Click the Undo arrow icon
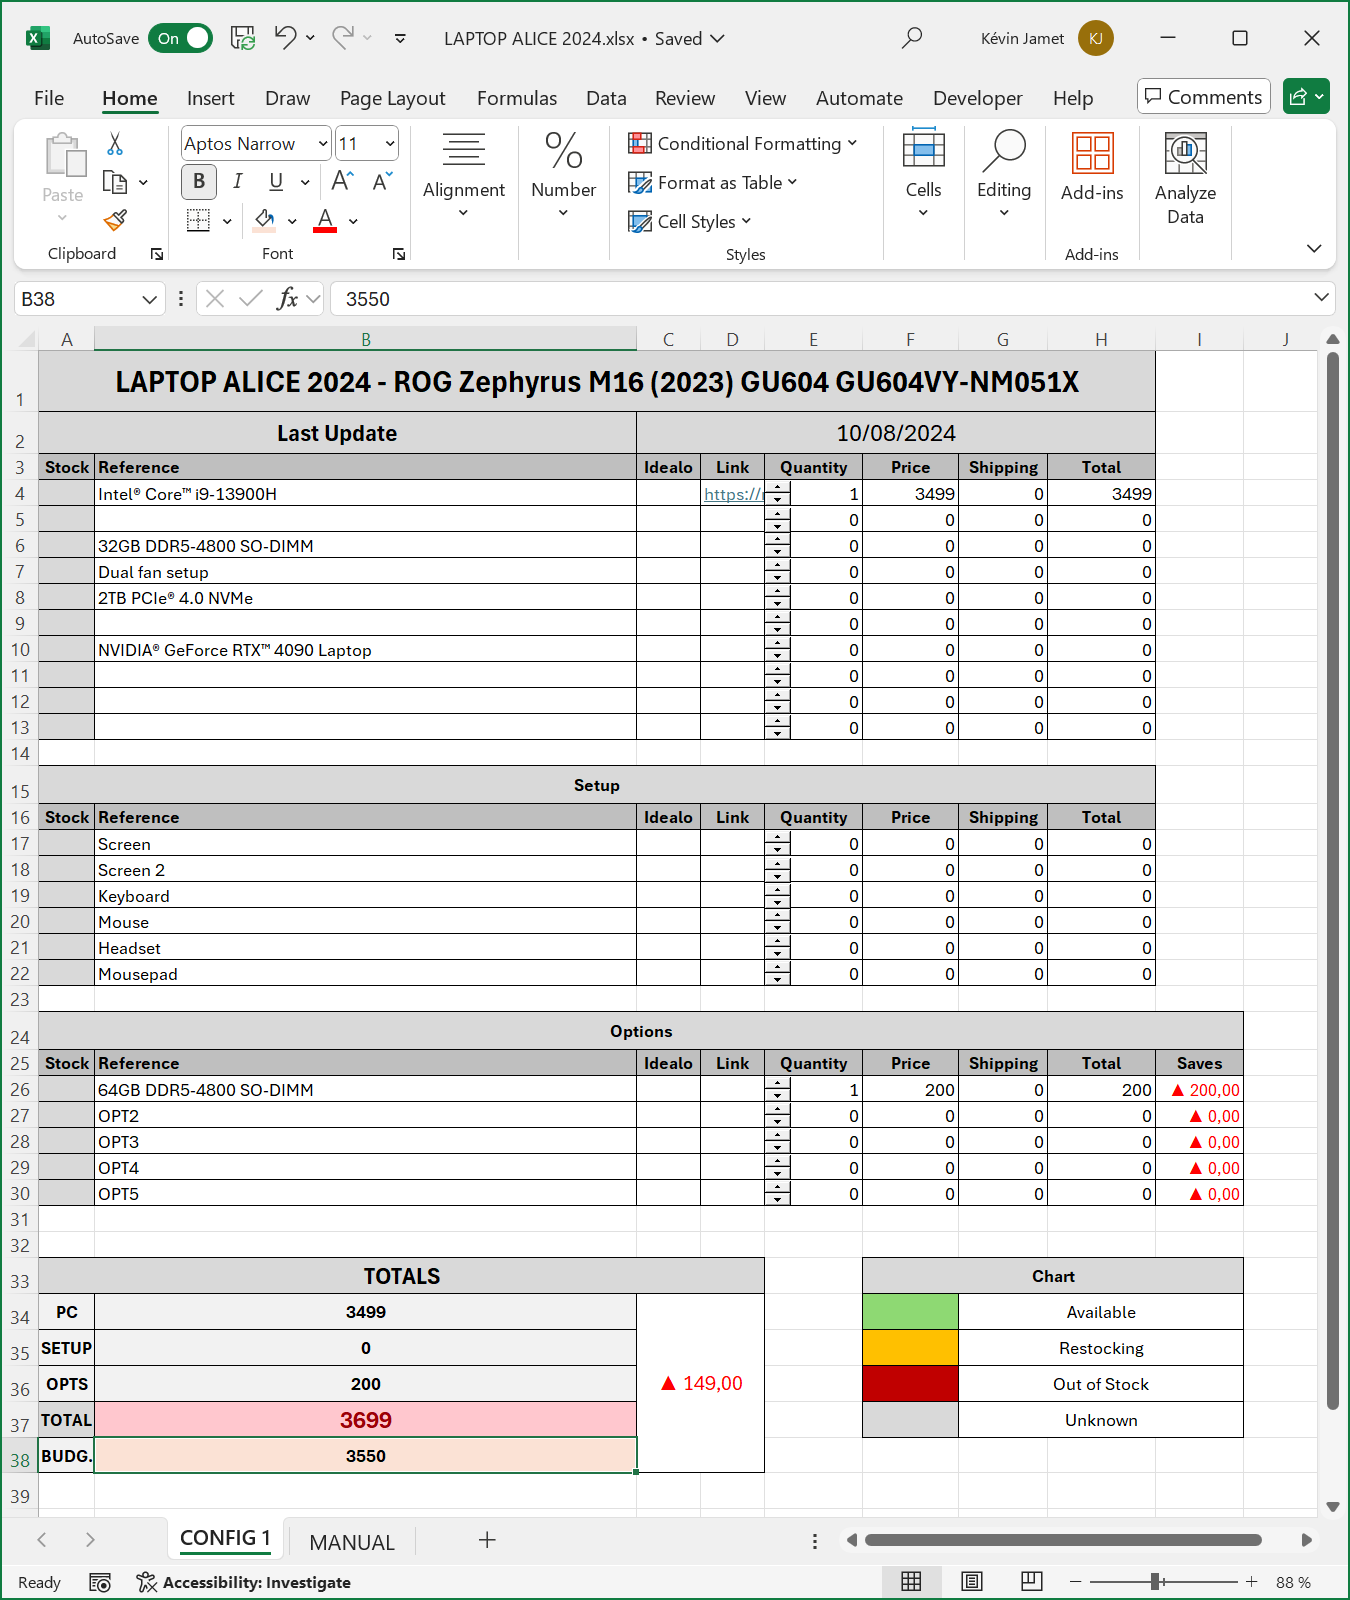Viewport: 1350px width, 1600px height. 285,38
